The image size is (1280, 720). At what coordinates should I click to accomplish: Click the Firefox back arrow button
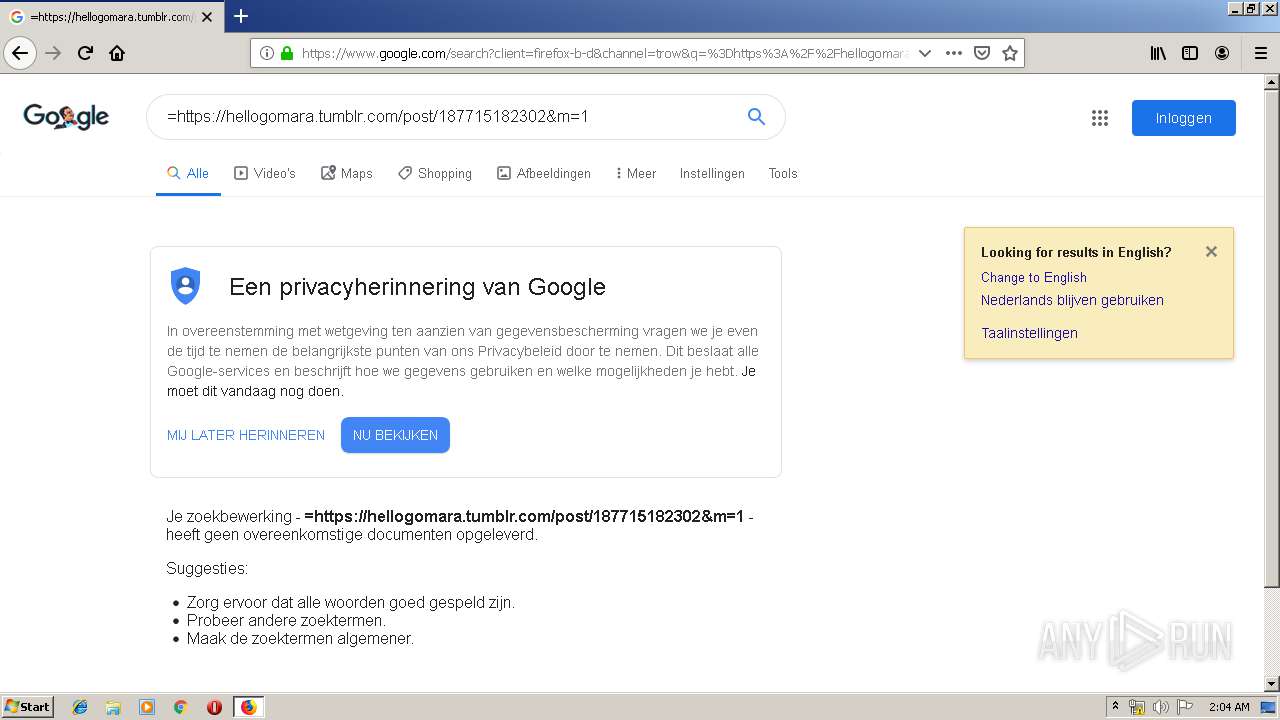click(20, 53)
